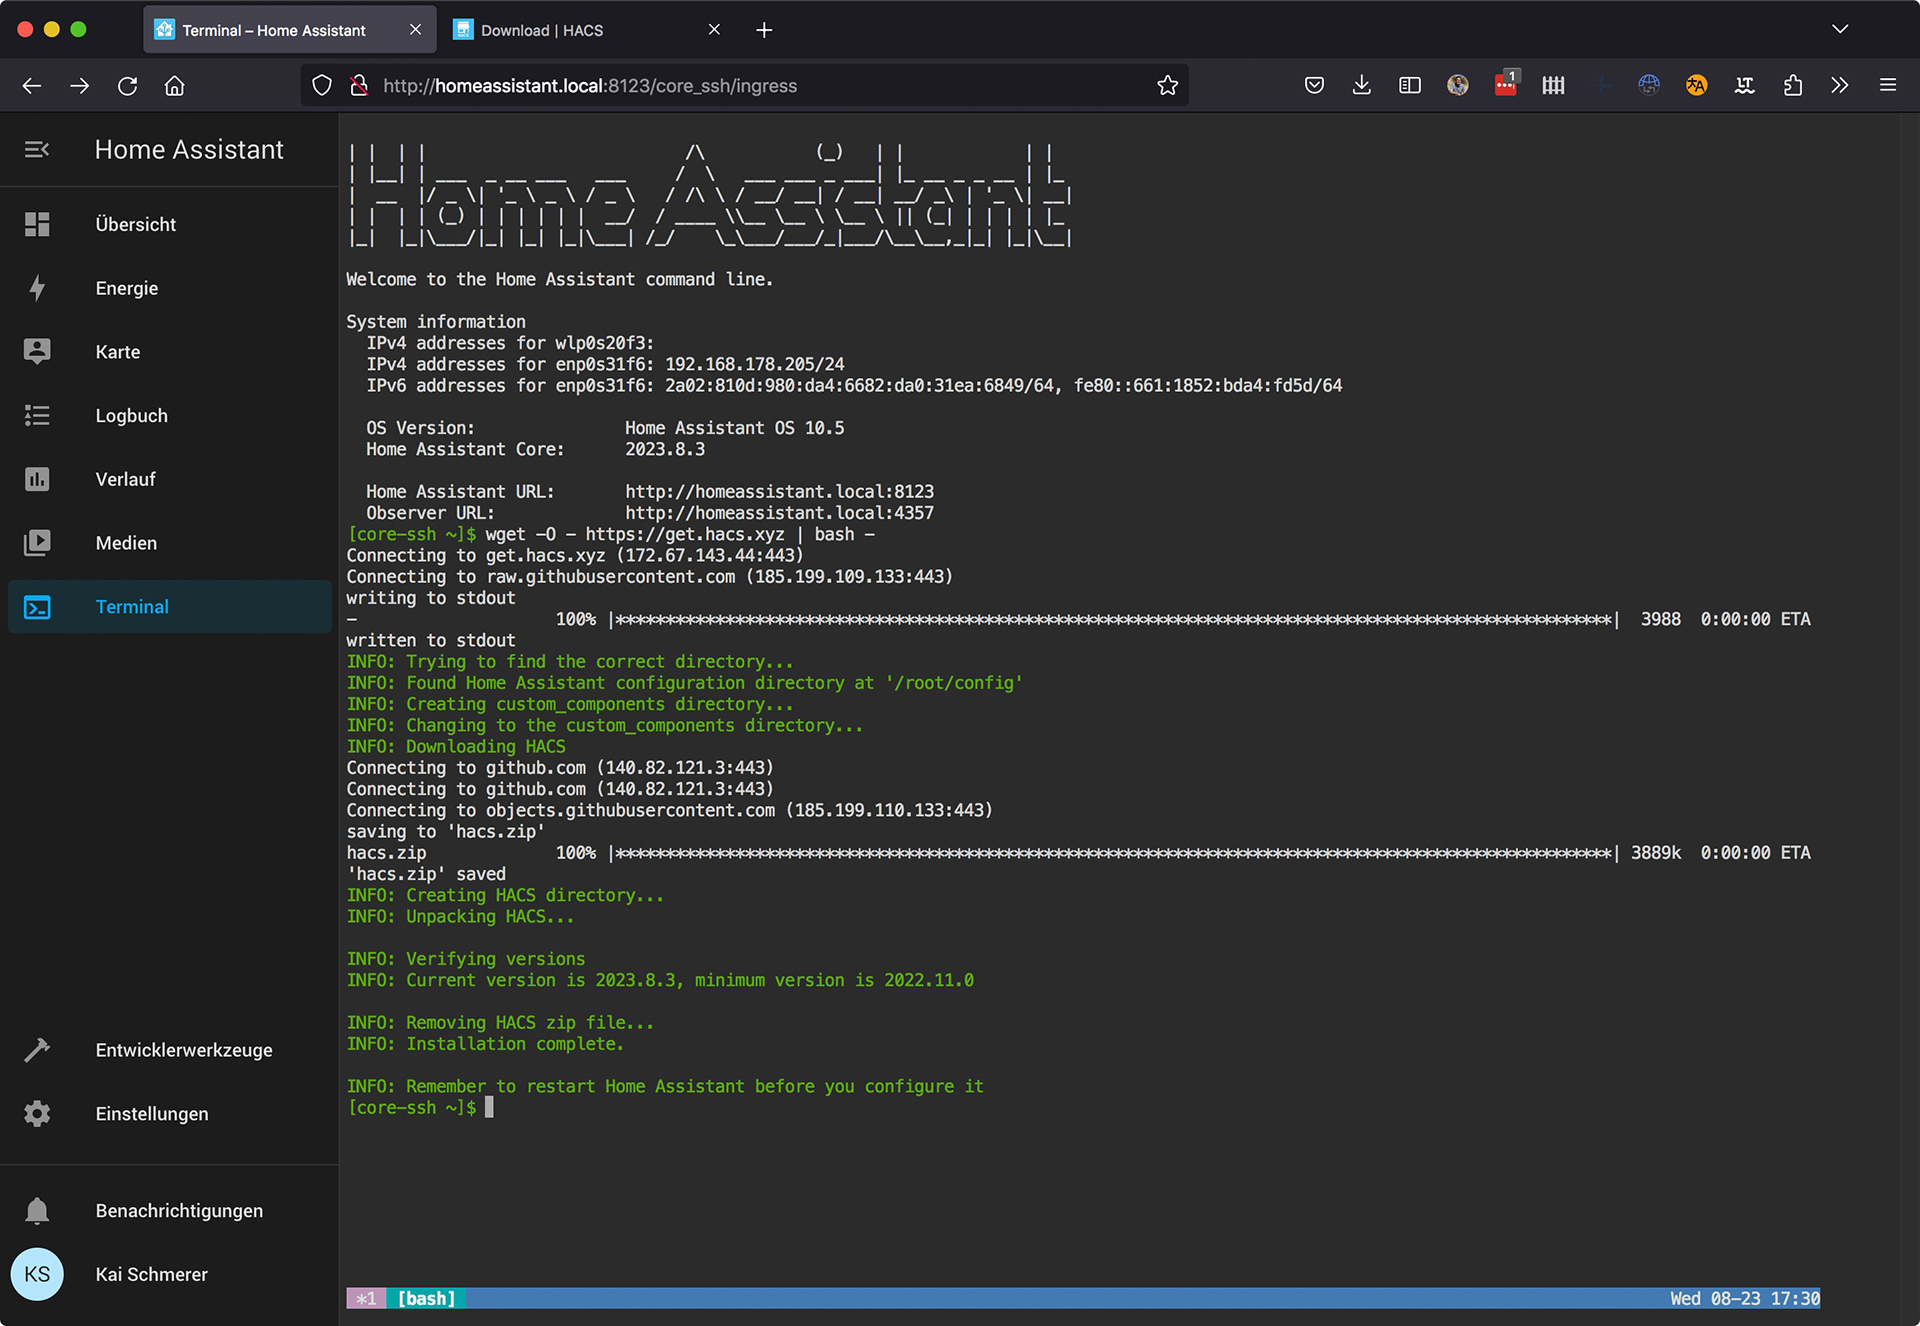
Task: Open the Karte map icon
Action: 37,351
